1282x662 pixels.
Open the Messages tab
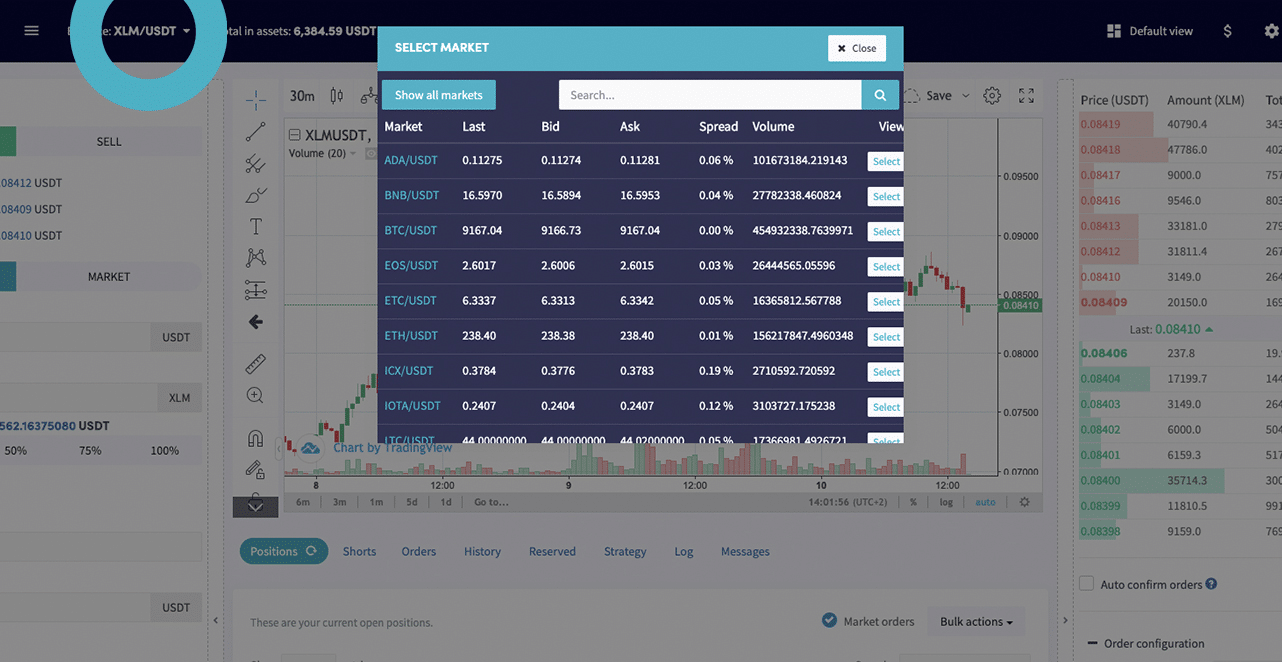pos(745,551)
